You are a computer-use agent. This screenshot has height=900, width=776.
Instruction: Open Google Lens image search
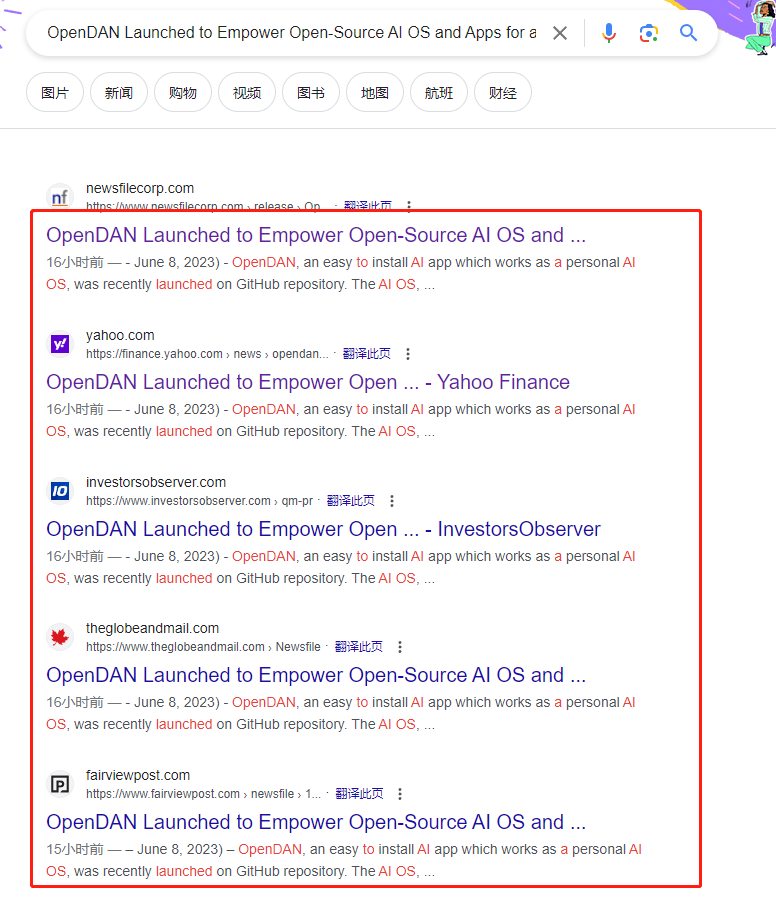pyautogui.click(x=649, y=33)
